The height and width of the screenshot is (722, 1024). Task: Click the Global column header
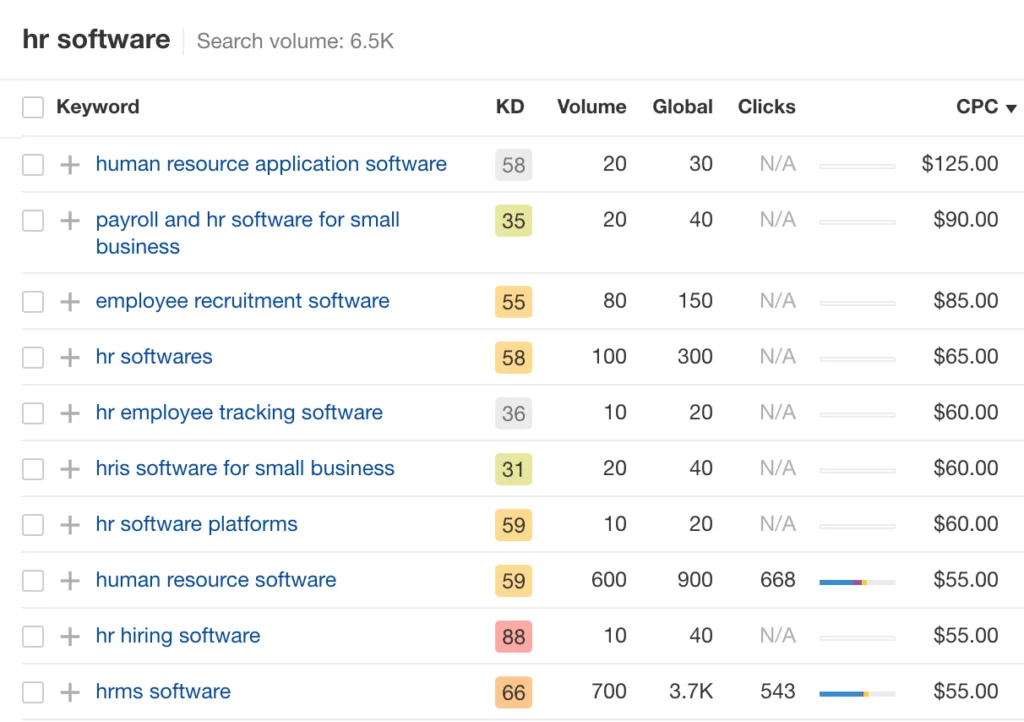point(682,107)
